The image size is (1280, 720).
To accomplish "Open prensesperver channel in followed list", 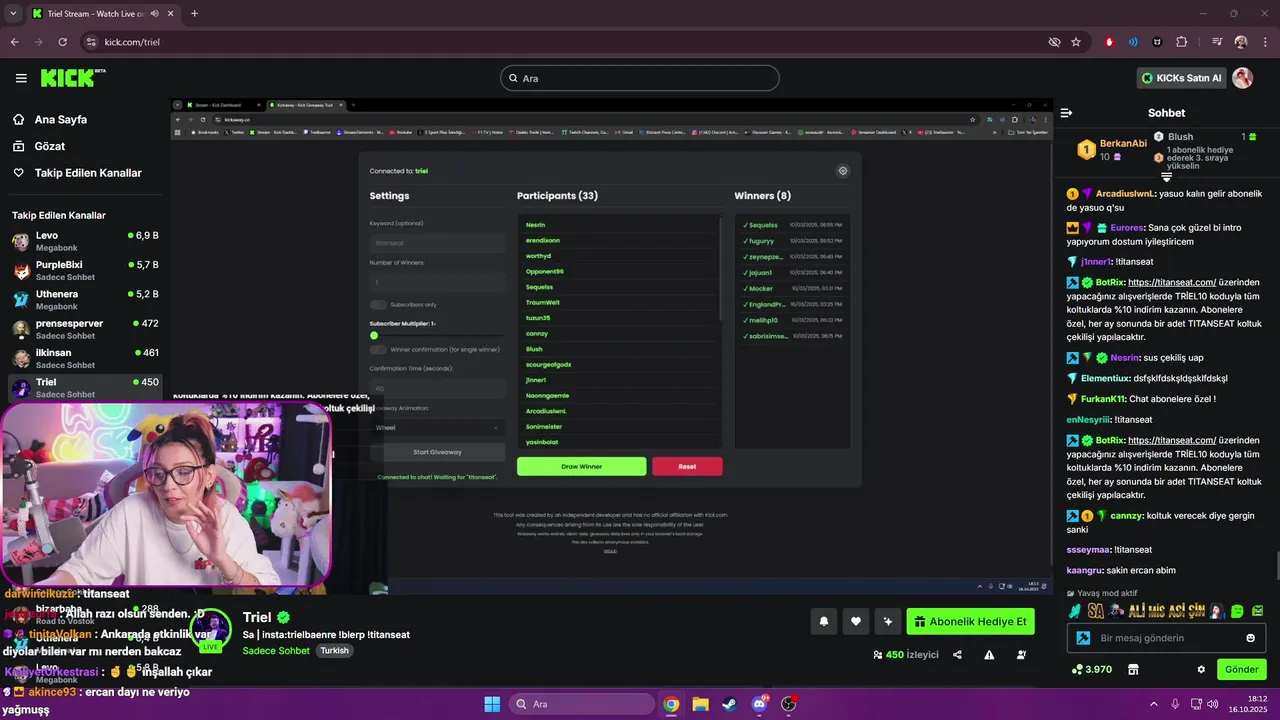I will coord(84,329).
